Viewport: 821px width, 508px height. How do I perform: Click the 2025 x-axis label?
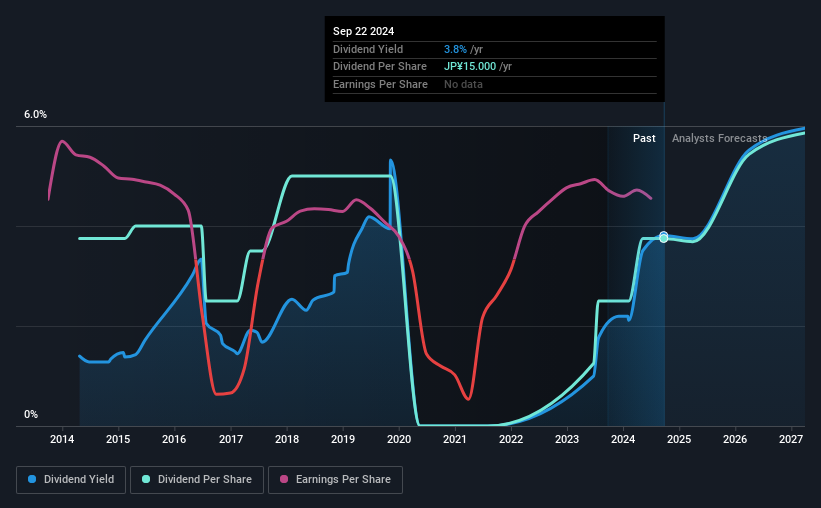coord(679,439)
